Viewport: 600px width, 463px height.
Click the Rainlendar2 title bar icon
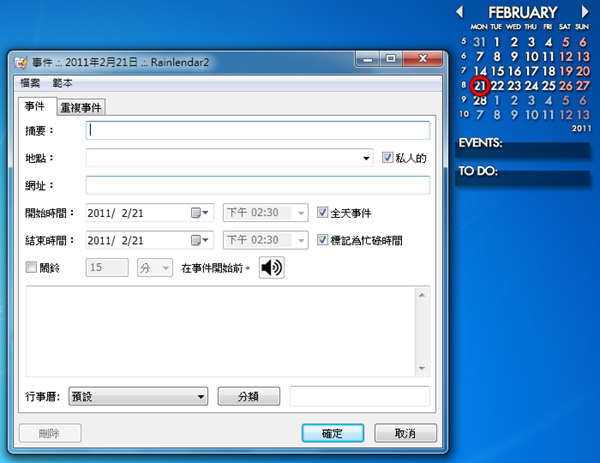tap(21, 62)
